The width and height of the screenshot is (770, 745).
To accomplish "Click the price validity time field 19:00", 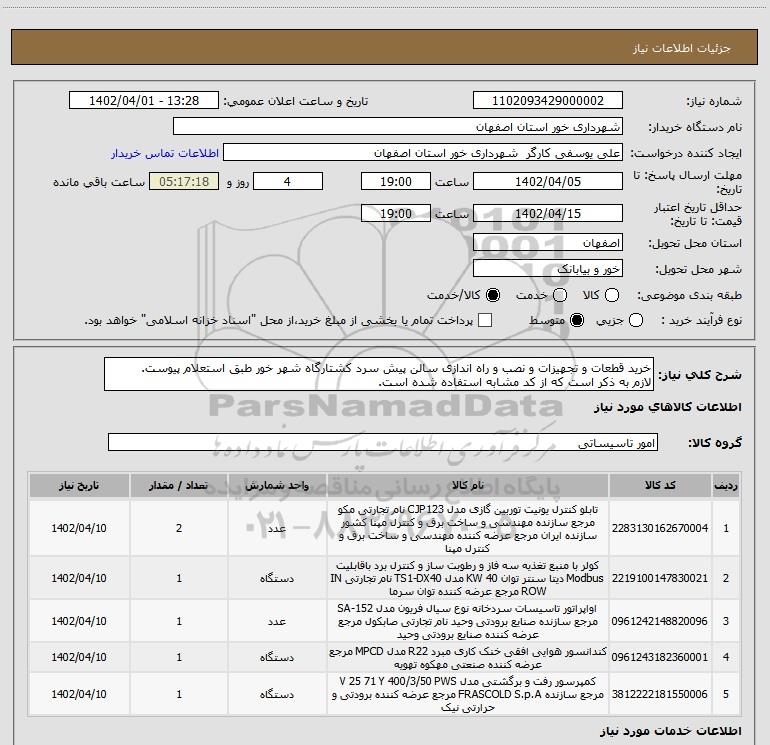I will tap(396, 213).
